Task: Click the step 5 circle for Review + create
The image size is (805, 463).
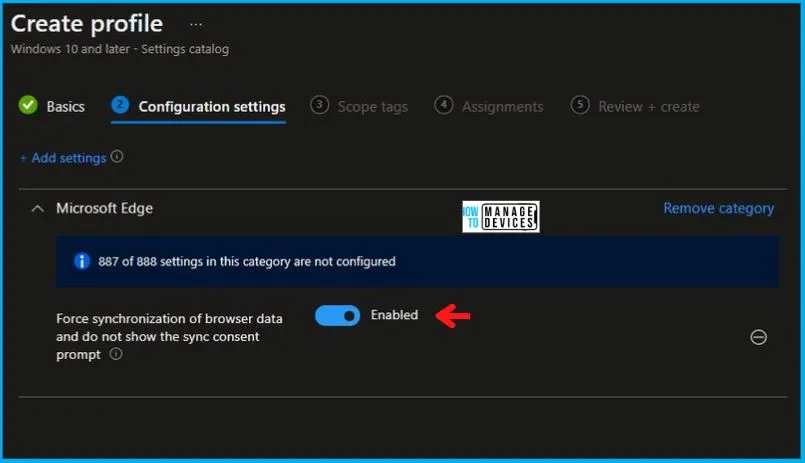Action: coord(580,105)
